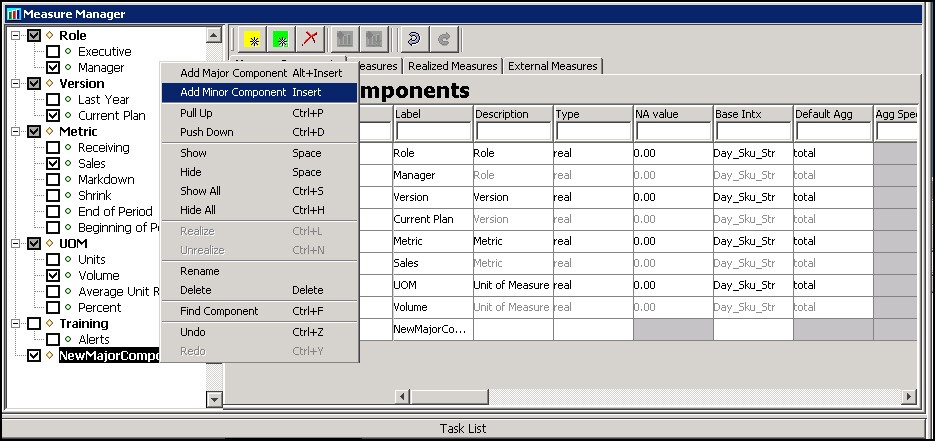Click the Type column header
The image size is (935, 441).
pos(593,114)
